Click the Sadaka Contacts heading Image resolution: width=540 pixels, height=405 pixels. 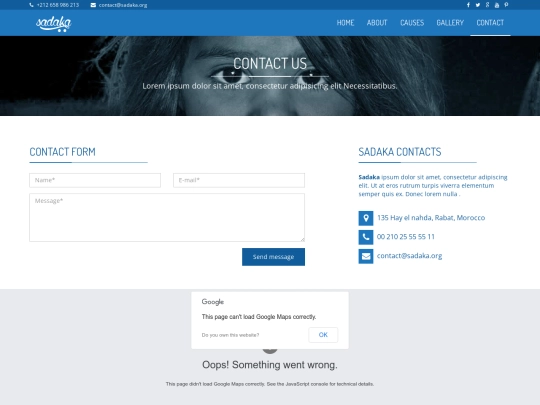coord(400,152)
